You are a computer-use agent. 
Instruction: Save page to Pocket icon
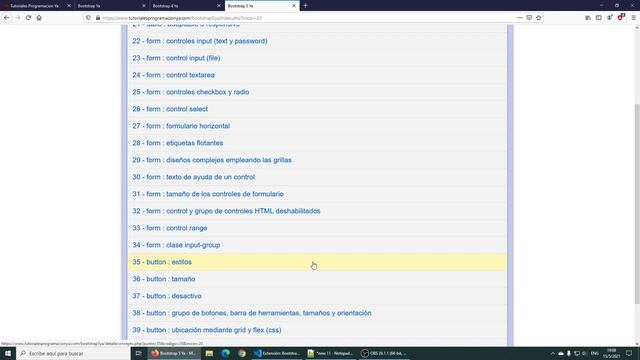click(x=529, y=18)
